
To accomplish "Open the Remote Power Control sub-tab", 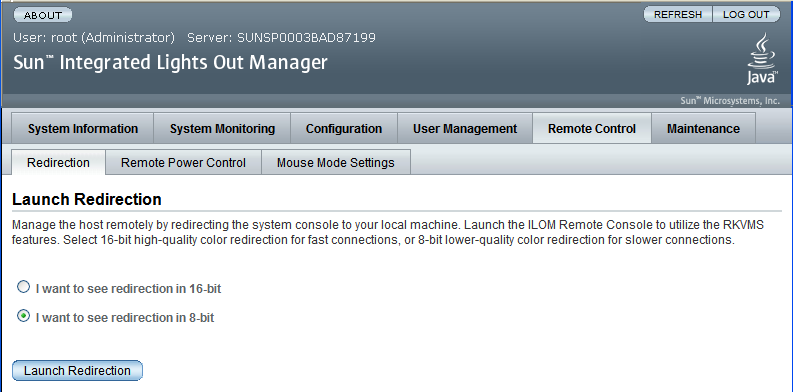I will tap(183, 163).
